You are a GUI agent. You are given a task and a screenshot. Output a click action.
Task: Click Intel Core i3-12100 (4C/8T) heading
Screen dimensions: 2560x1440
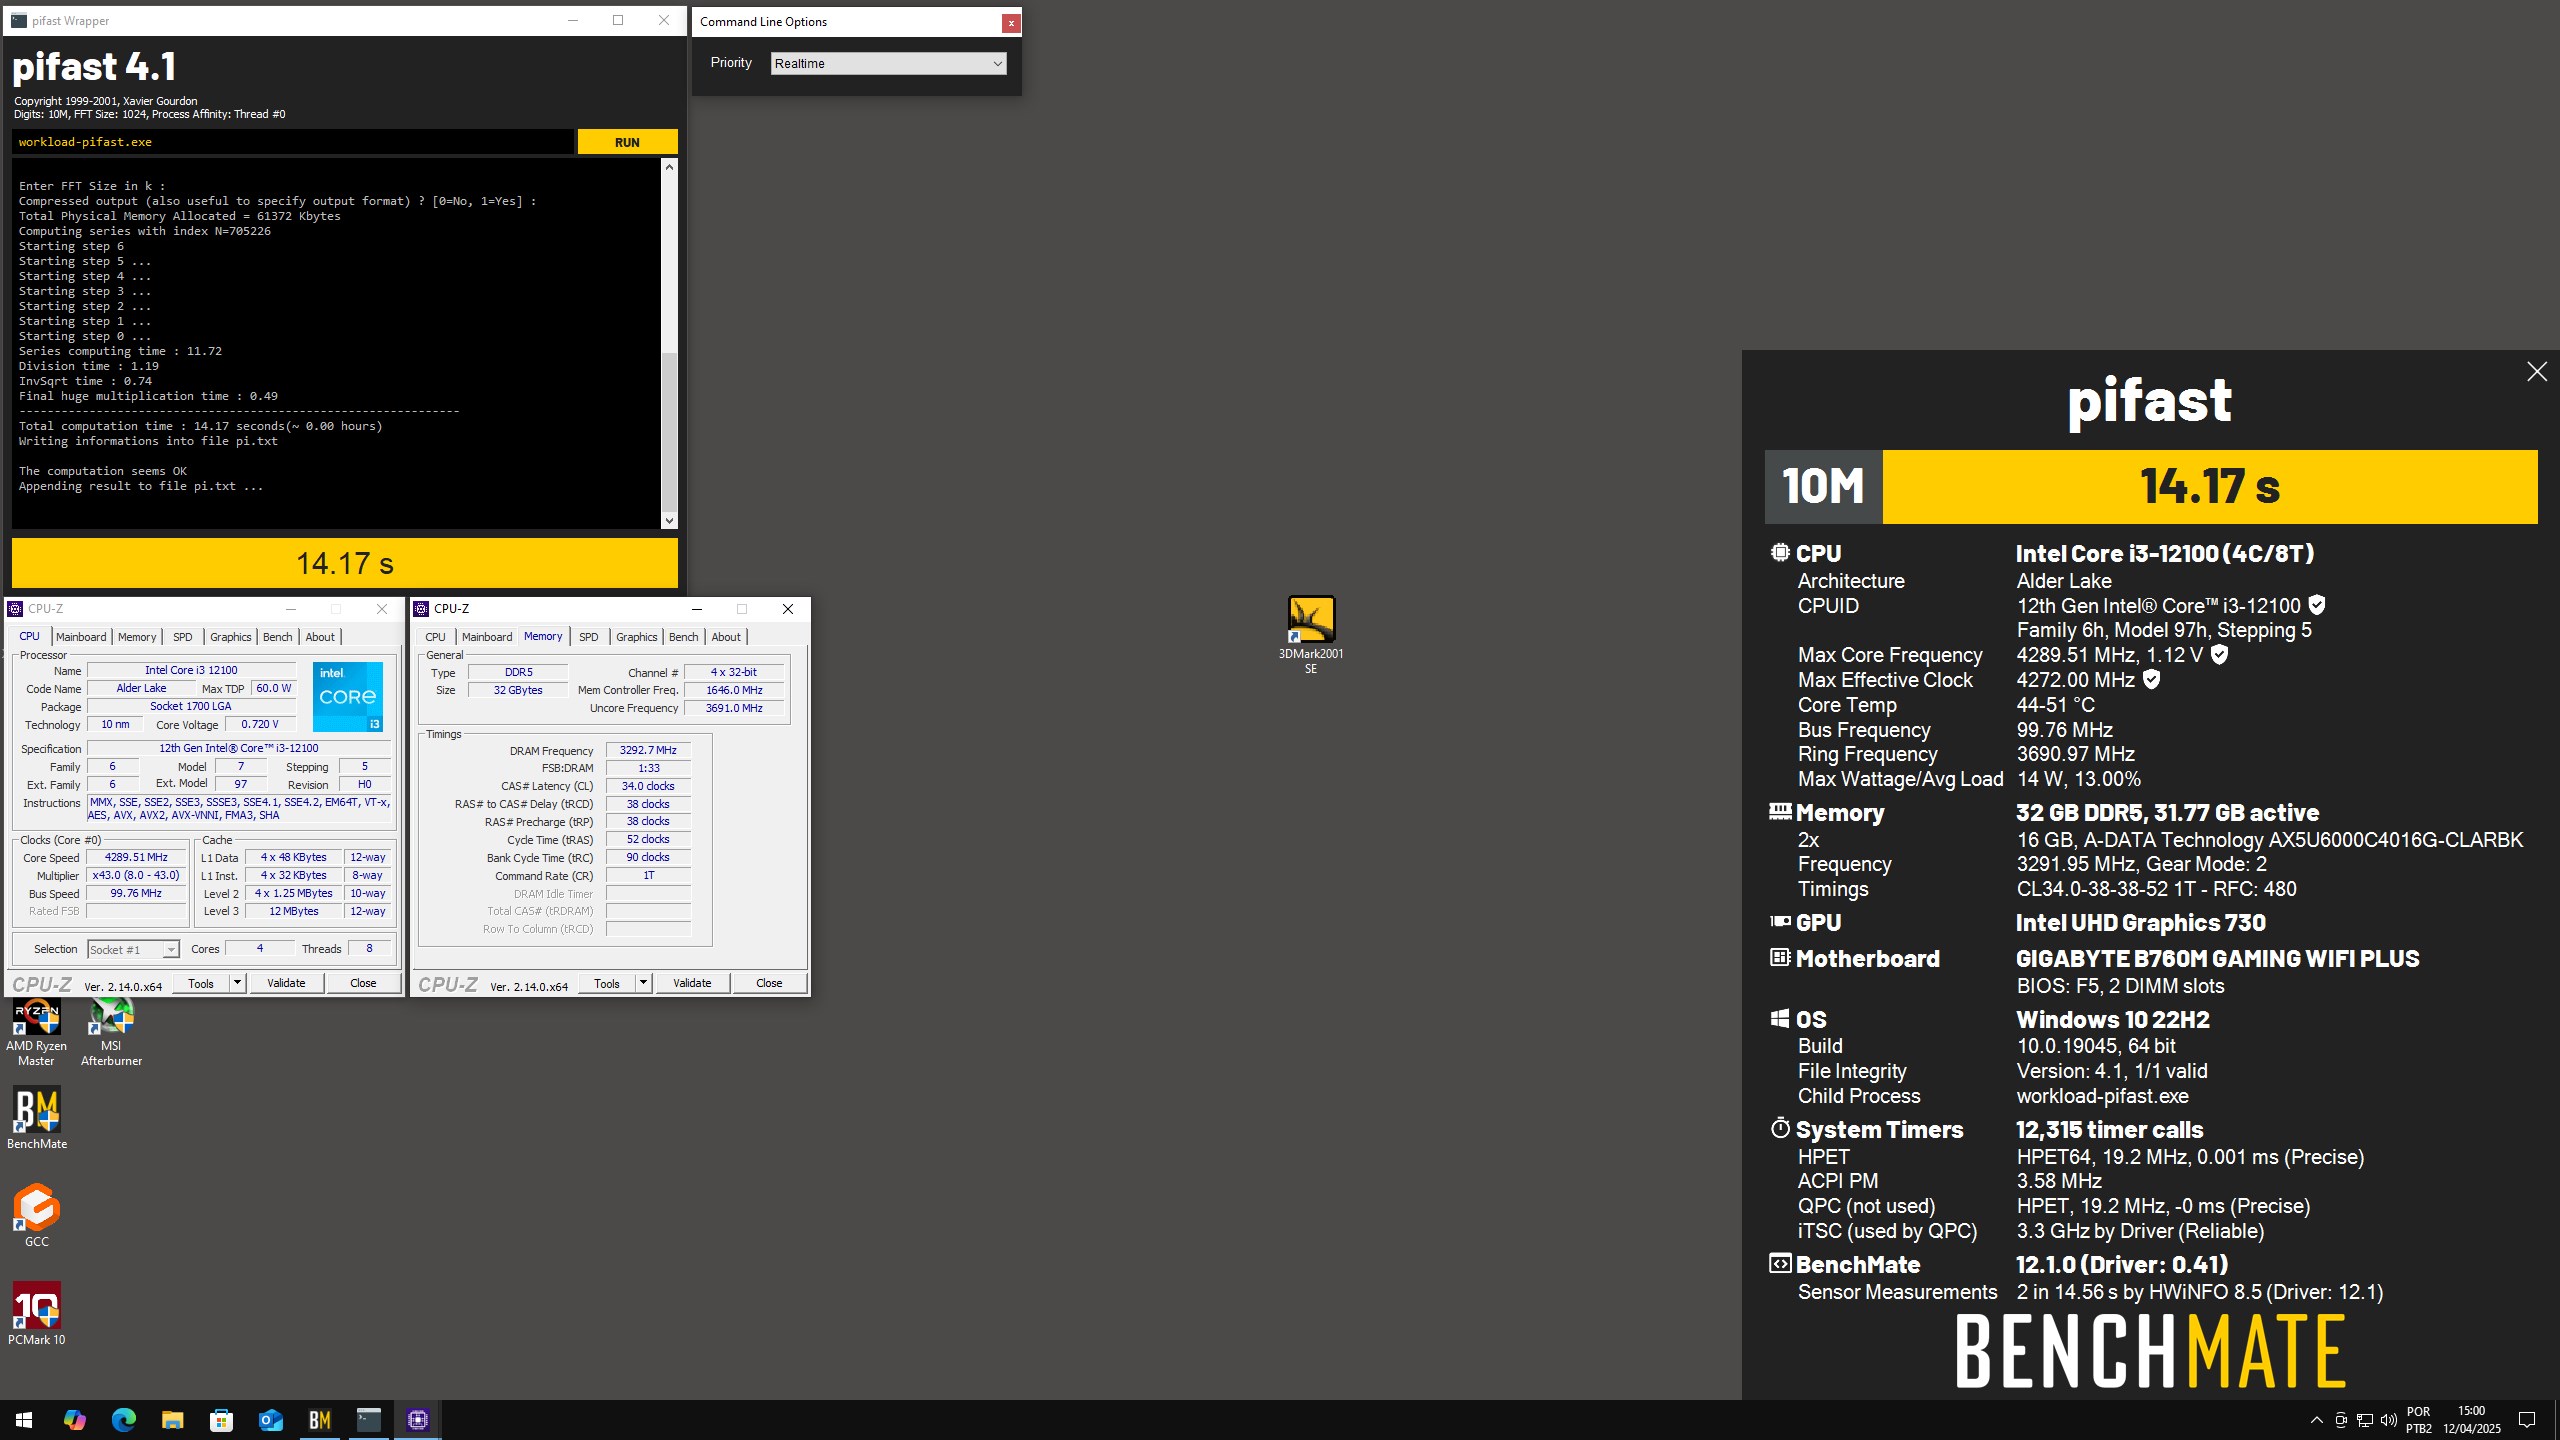point(2165,553)
